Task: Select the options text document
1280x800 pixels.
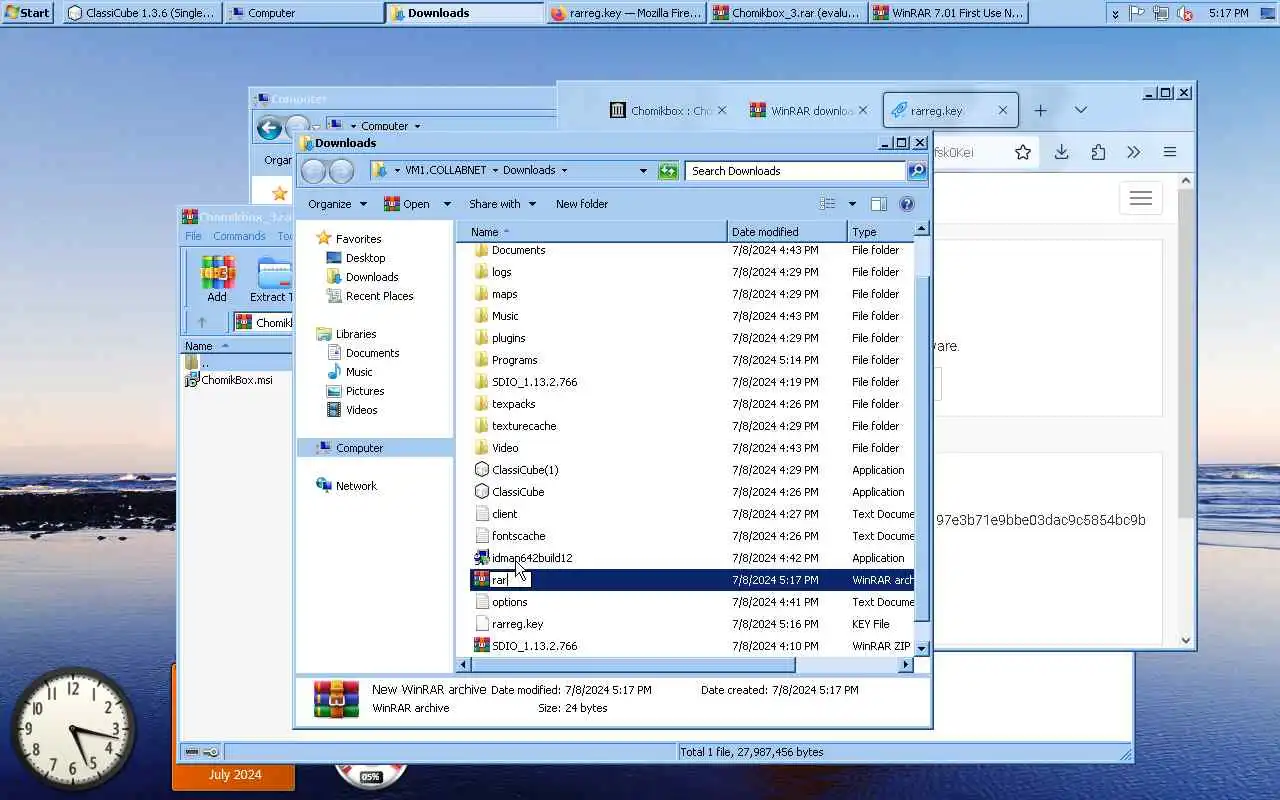Action: click(692, 602)
